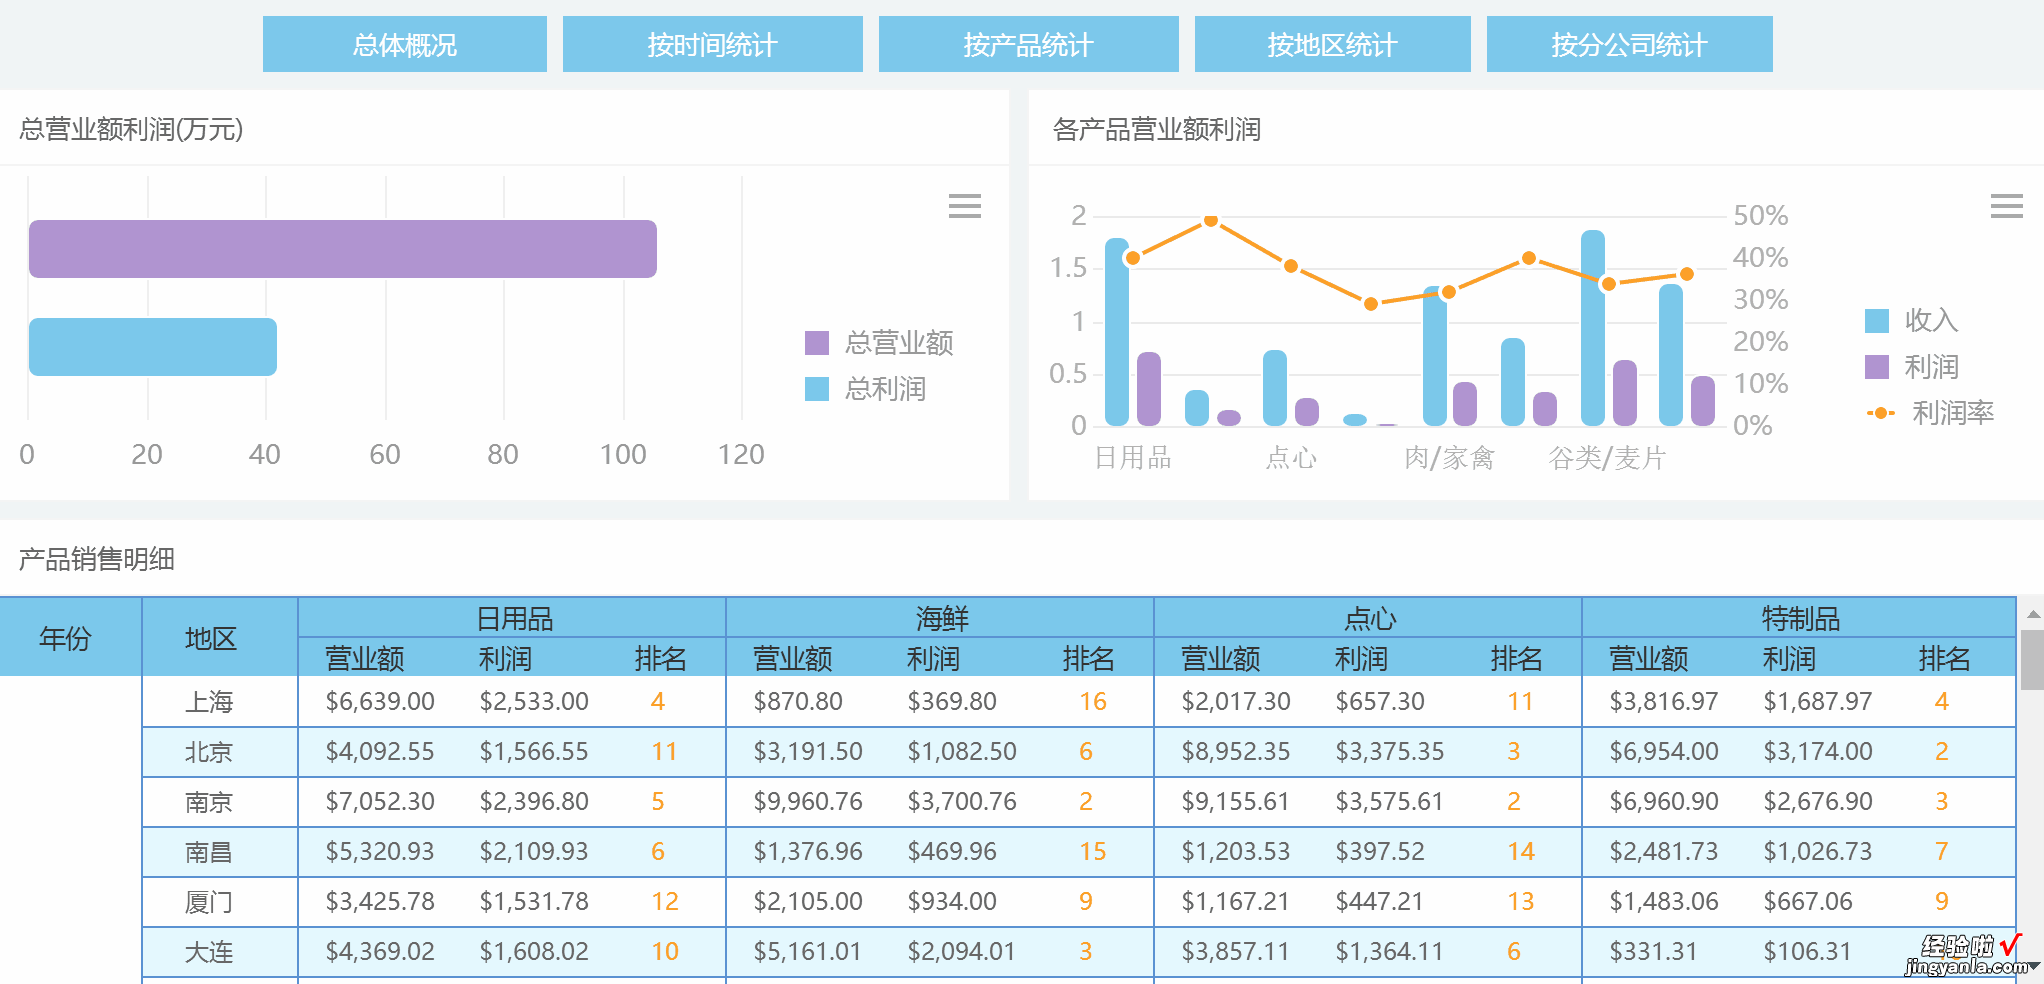
Task: Click cell value $2,533.00
Action: (x=534, y=702)
